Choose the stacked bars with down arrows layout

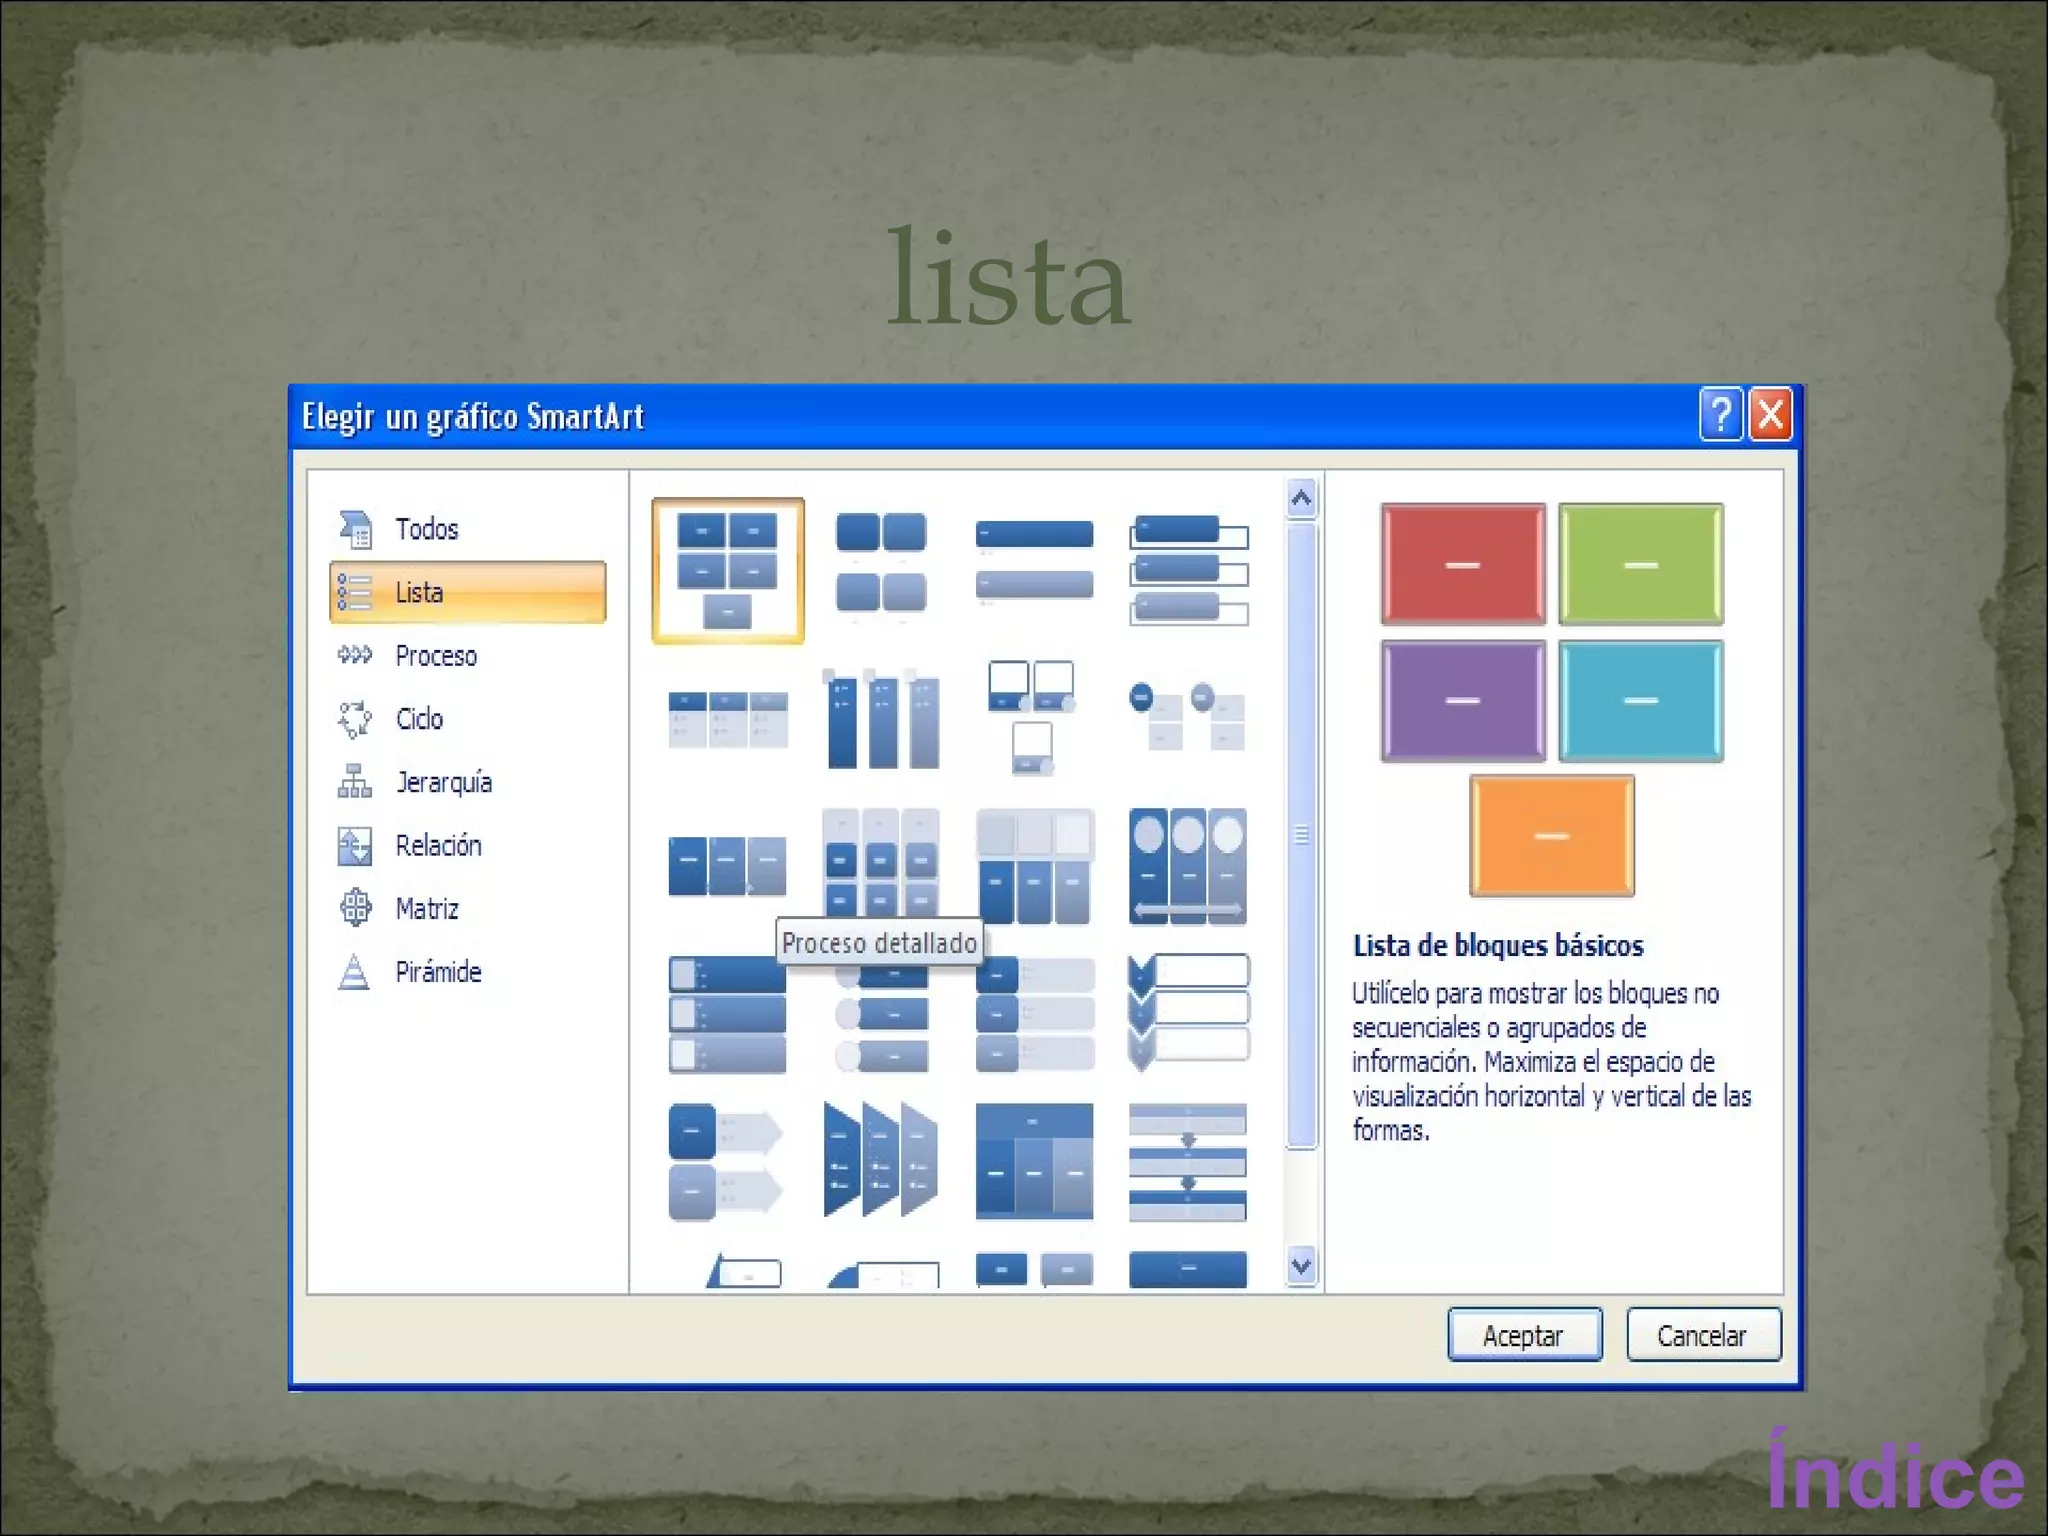[x=1188, y=1162]
